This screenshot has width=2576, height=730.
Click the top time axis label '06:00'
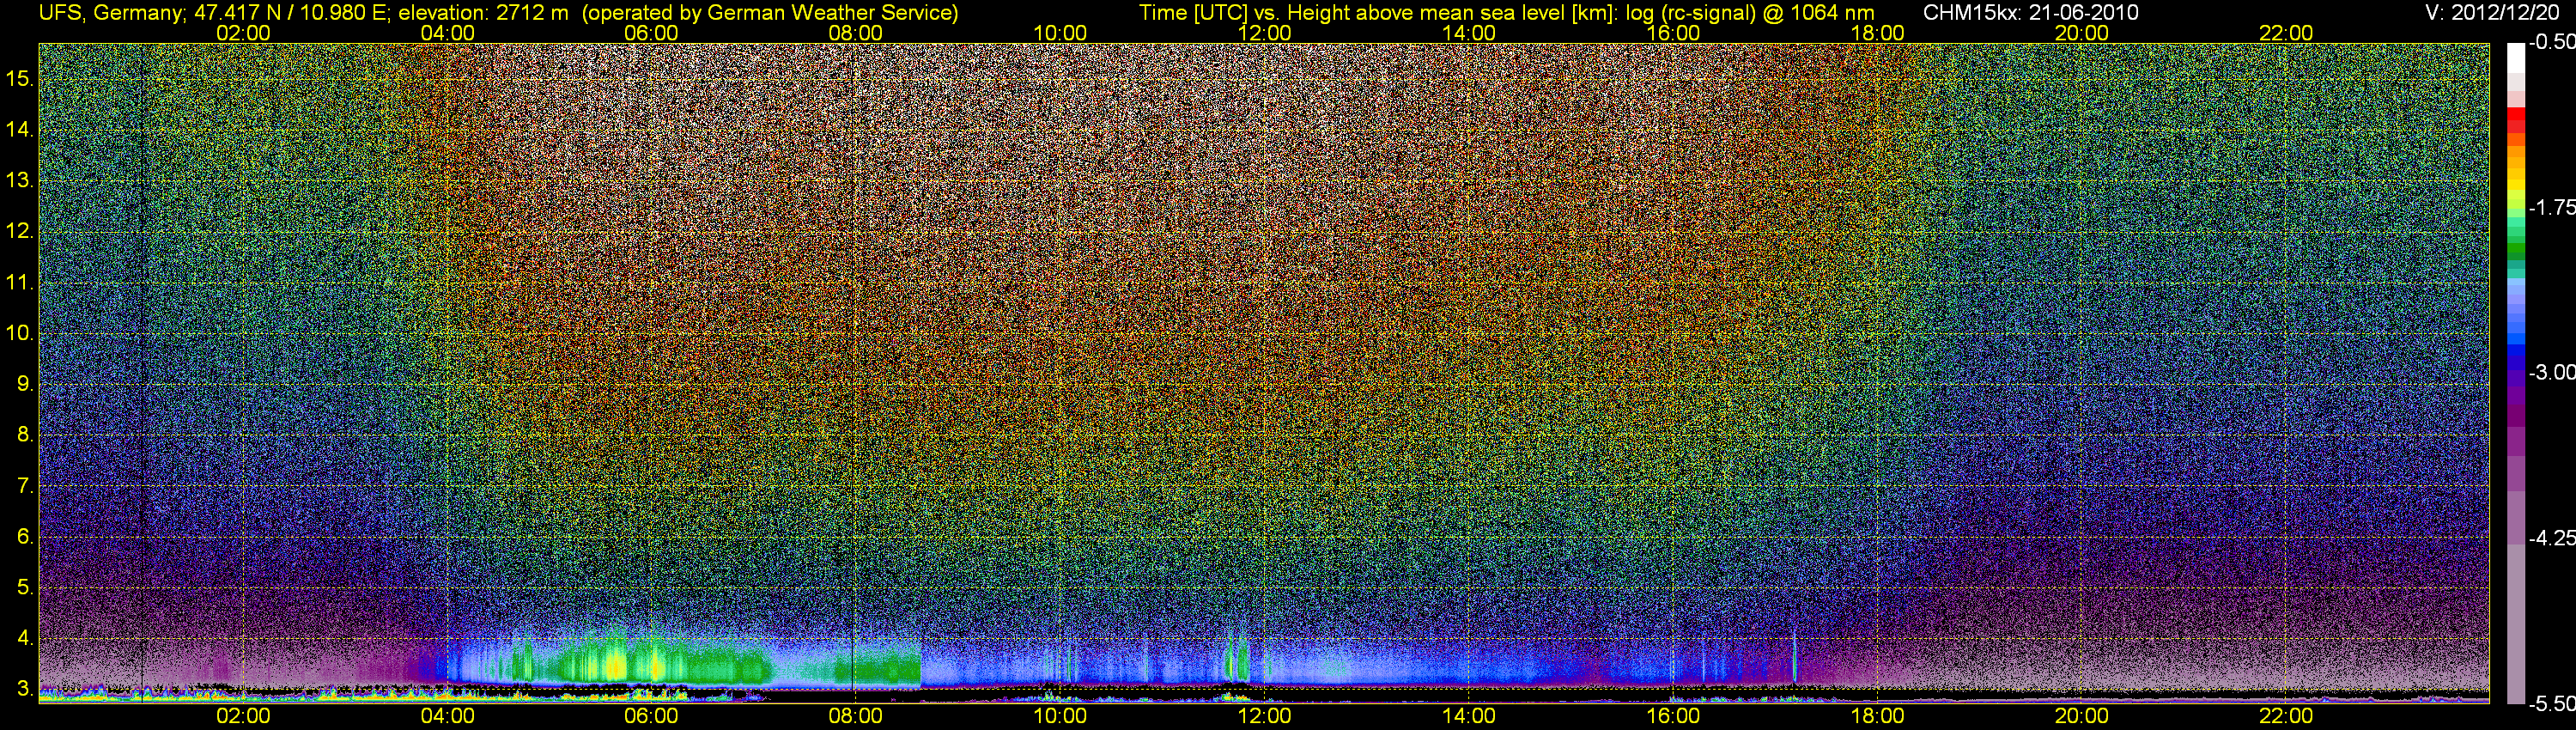tap(651, 32)
